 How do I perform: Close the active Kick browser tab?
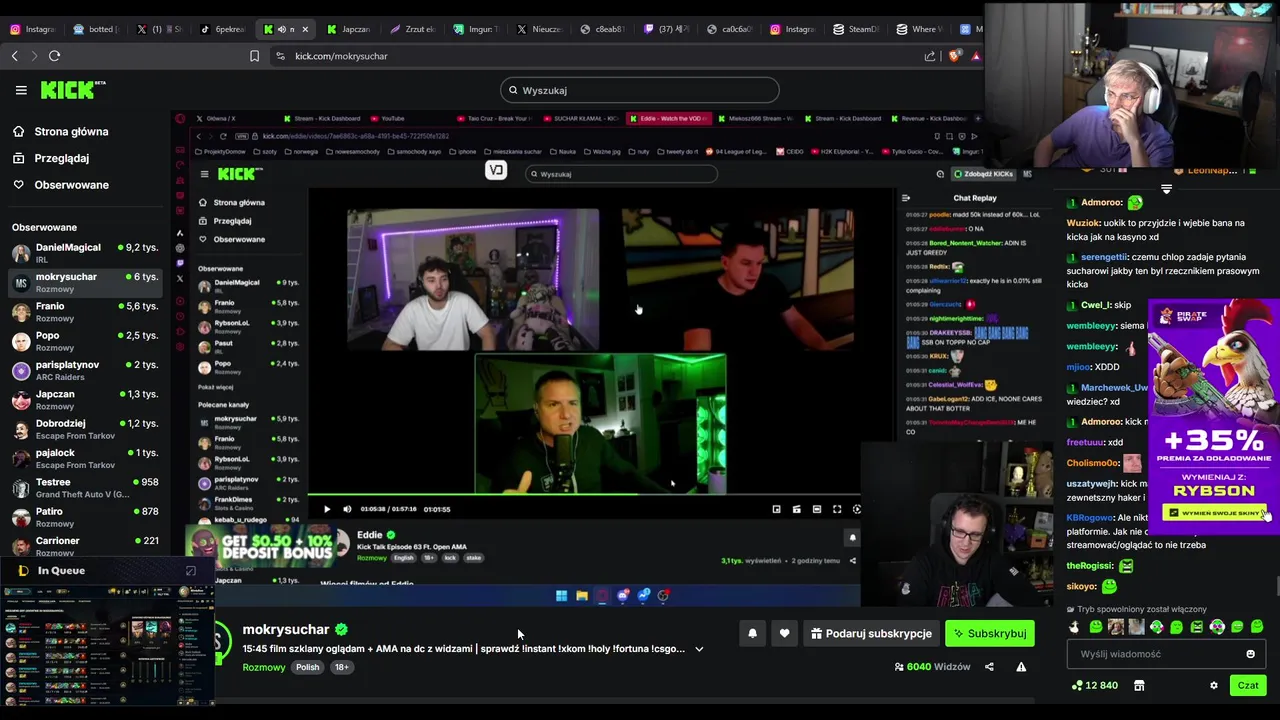[x=305, y=29]
